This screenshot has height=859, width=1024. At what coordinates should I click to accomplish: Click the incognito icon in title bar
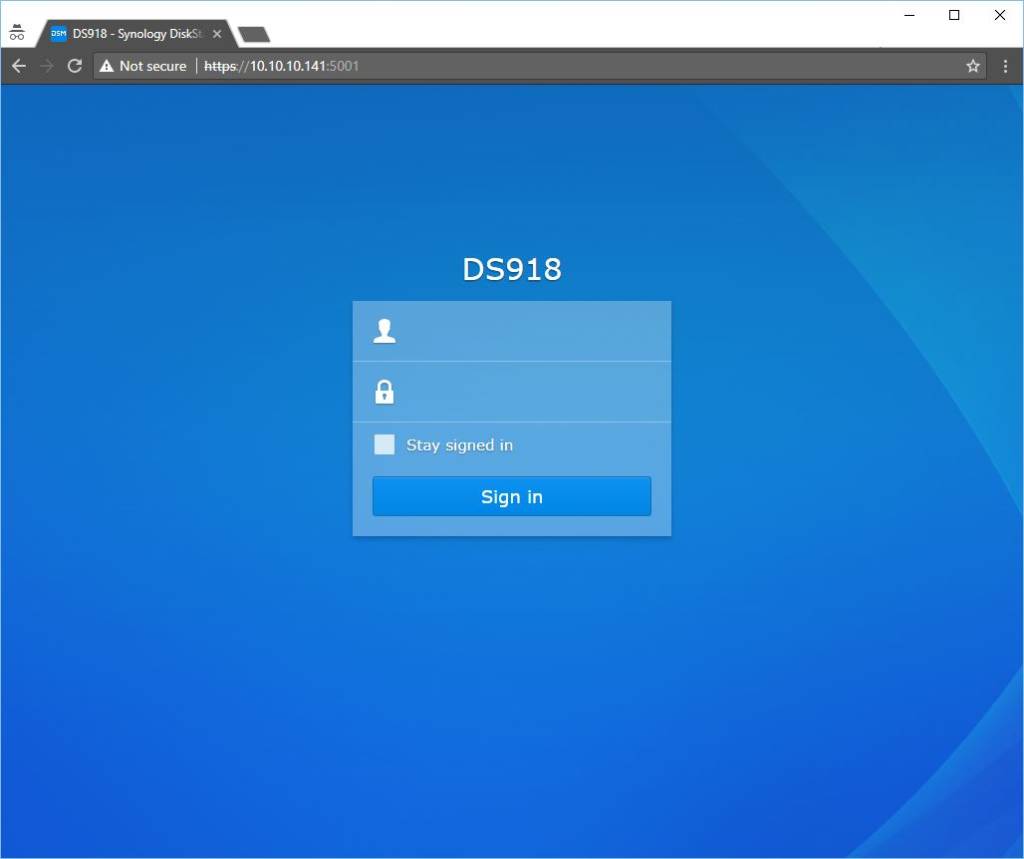17,33
